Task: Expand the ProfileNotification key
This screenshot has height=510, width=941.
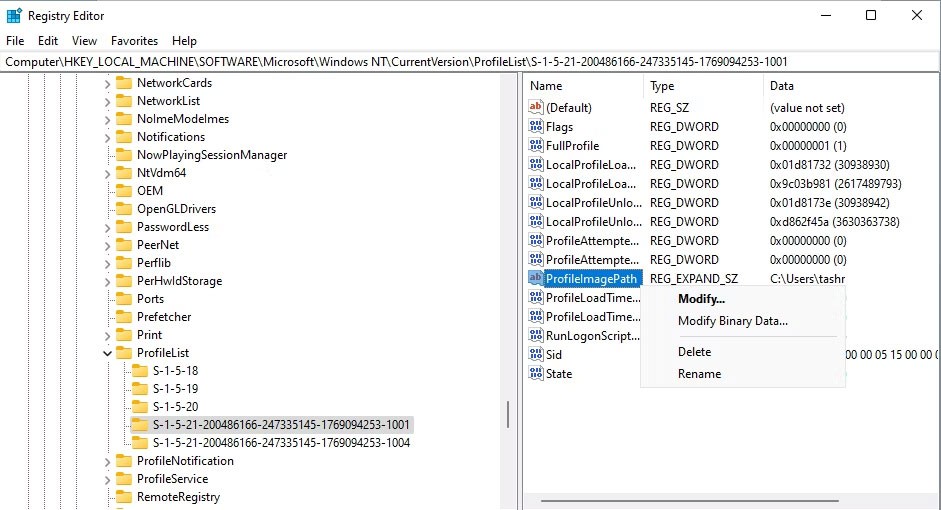Action: click(107, 461)
